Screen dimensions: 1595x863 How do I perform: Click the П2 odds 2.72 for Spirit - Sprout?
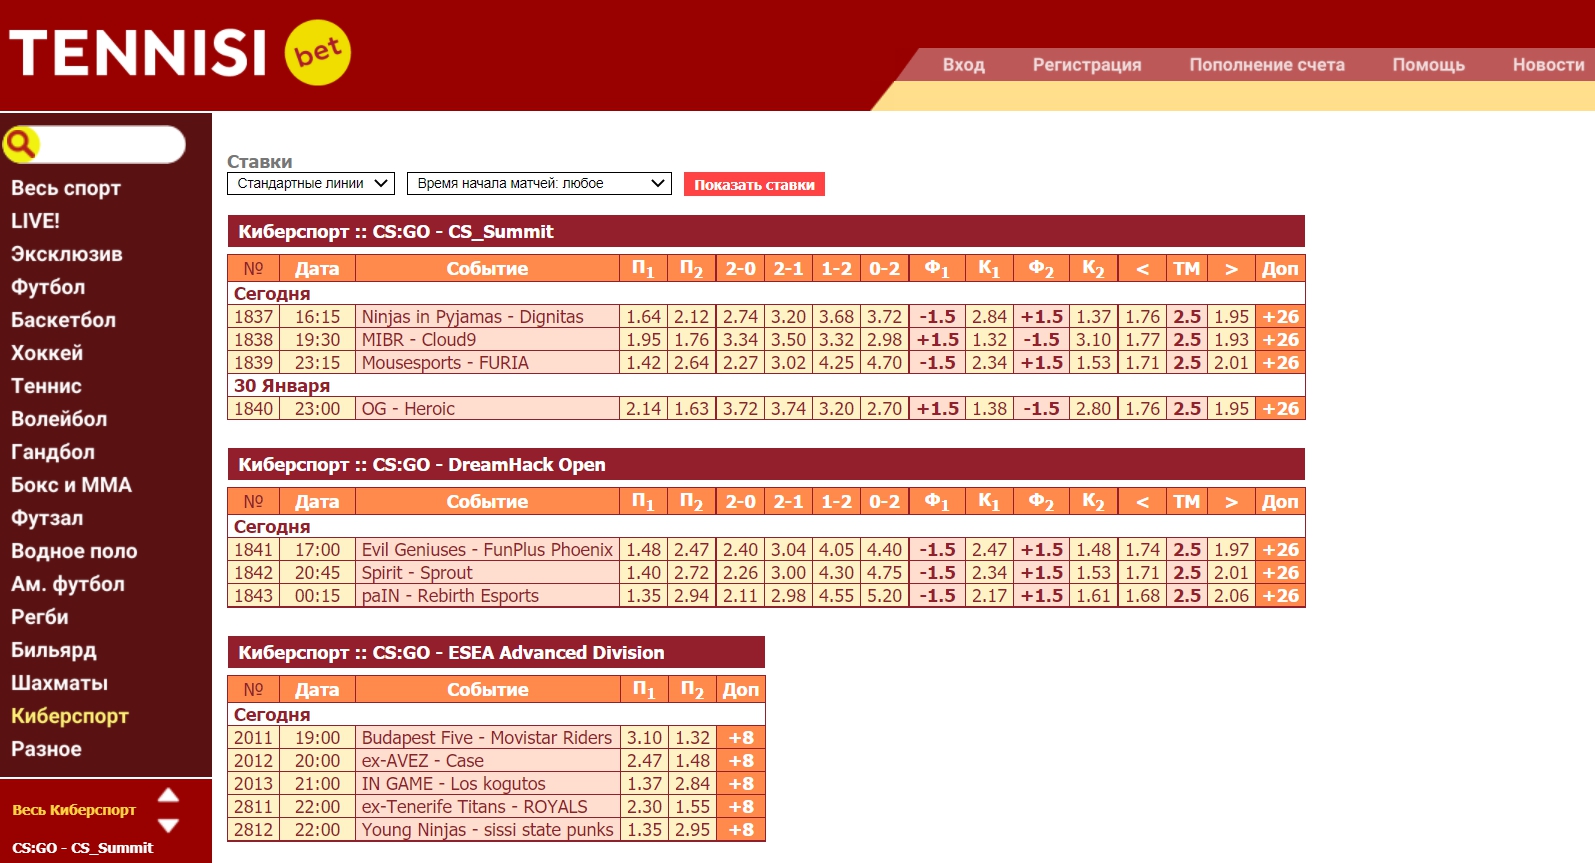[691, 573]
